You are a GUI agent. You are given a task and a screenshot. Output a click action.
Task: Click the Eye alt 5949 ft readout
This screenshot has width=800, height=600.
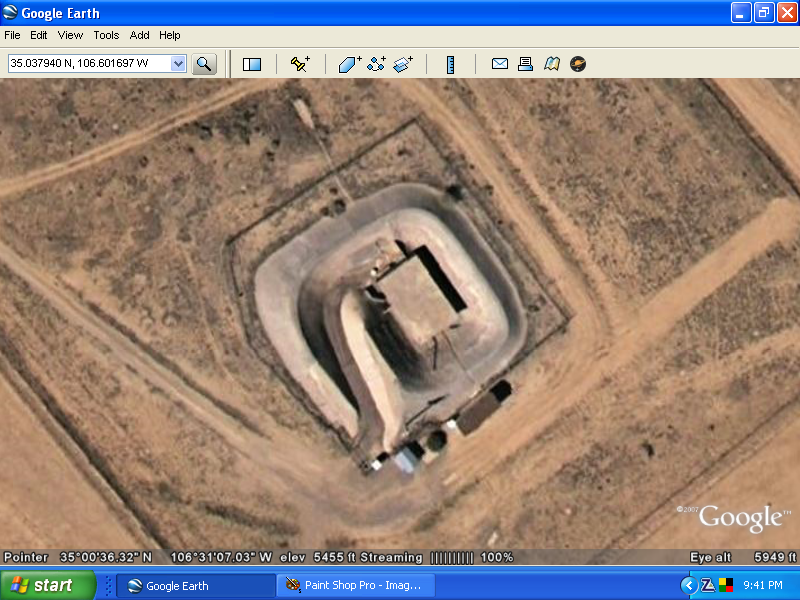pos(743,557)
